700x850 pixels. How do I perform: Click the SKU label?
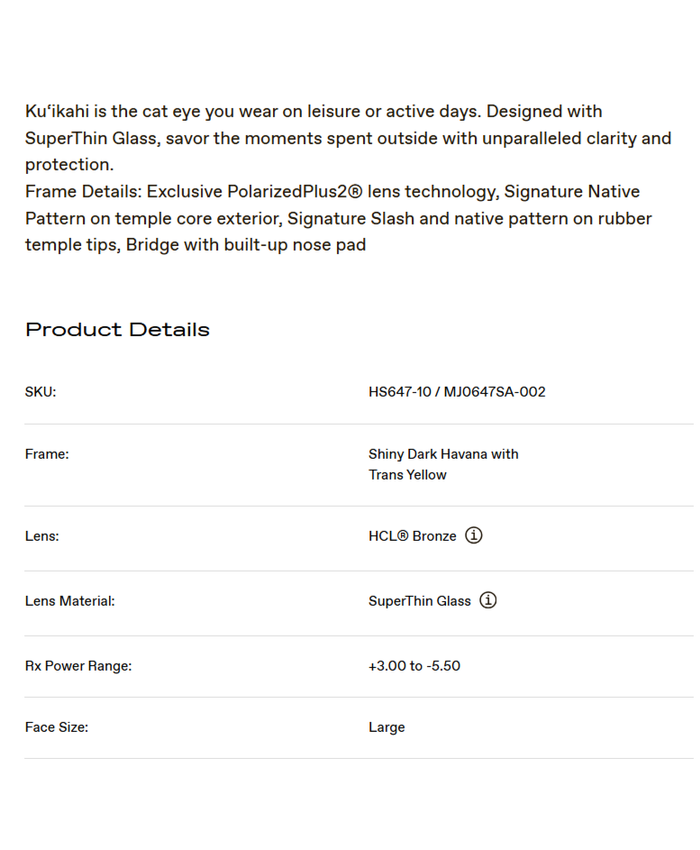[x=41, y=392]
